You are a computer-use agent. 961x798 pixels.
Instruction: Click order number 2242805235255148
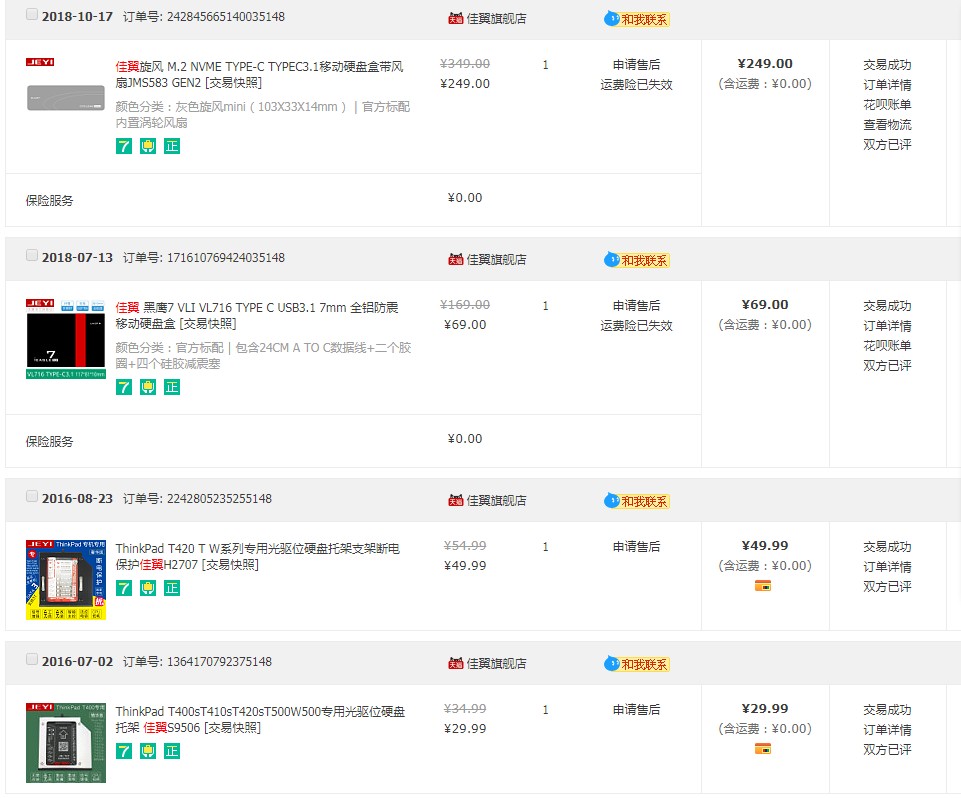click(x=219, y=498)
